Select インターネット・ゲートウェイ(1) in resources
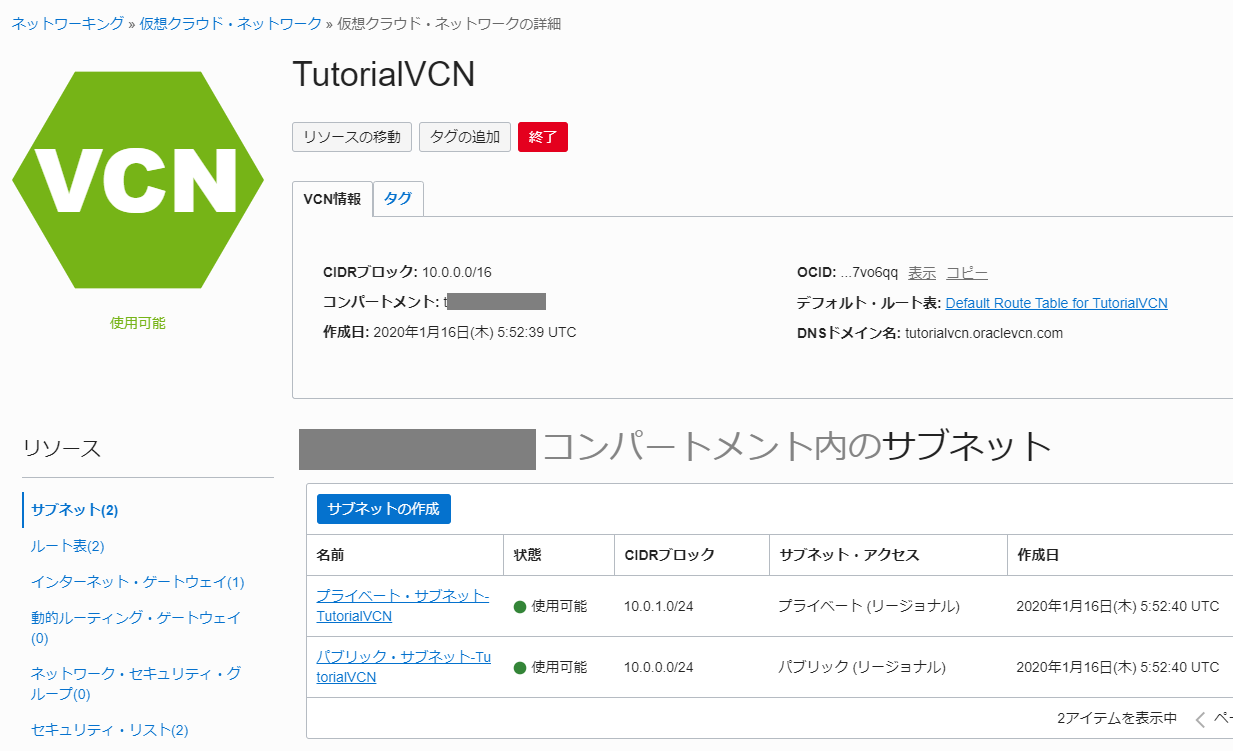Viewport: 1233px width, 751px height. pos(137,582)
